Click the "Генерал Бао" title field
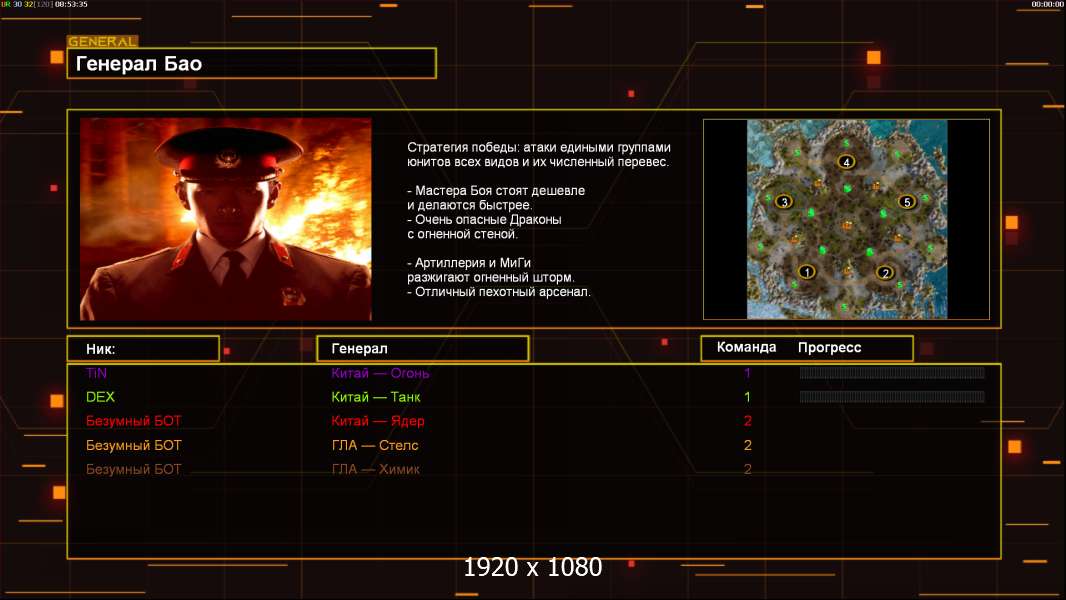The height and width of the screenshot is (600, 1066). (252, 63)
